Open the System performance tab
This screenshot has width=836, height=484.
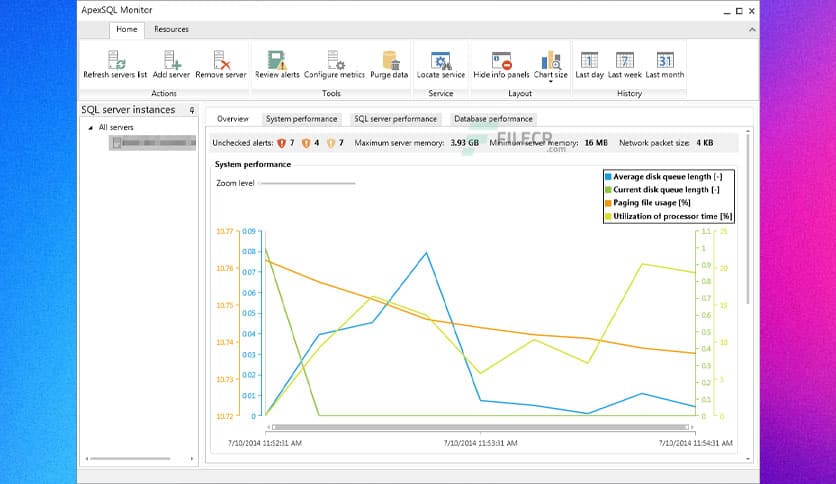pyautogui.click(x=301, y=119)
